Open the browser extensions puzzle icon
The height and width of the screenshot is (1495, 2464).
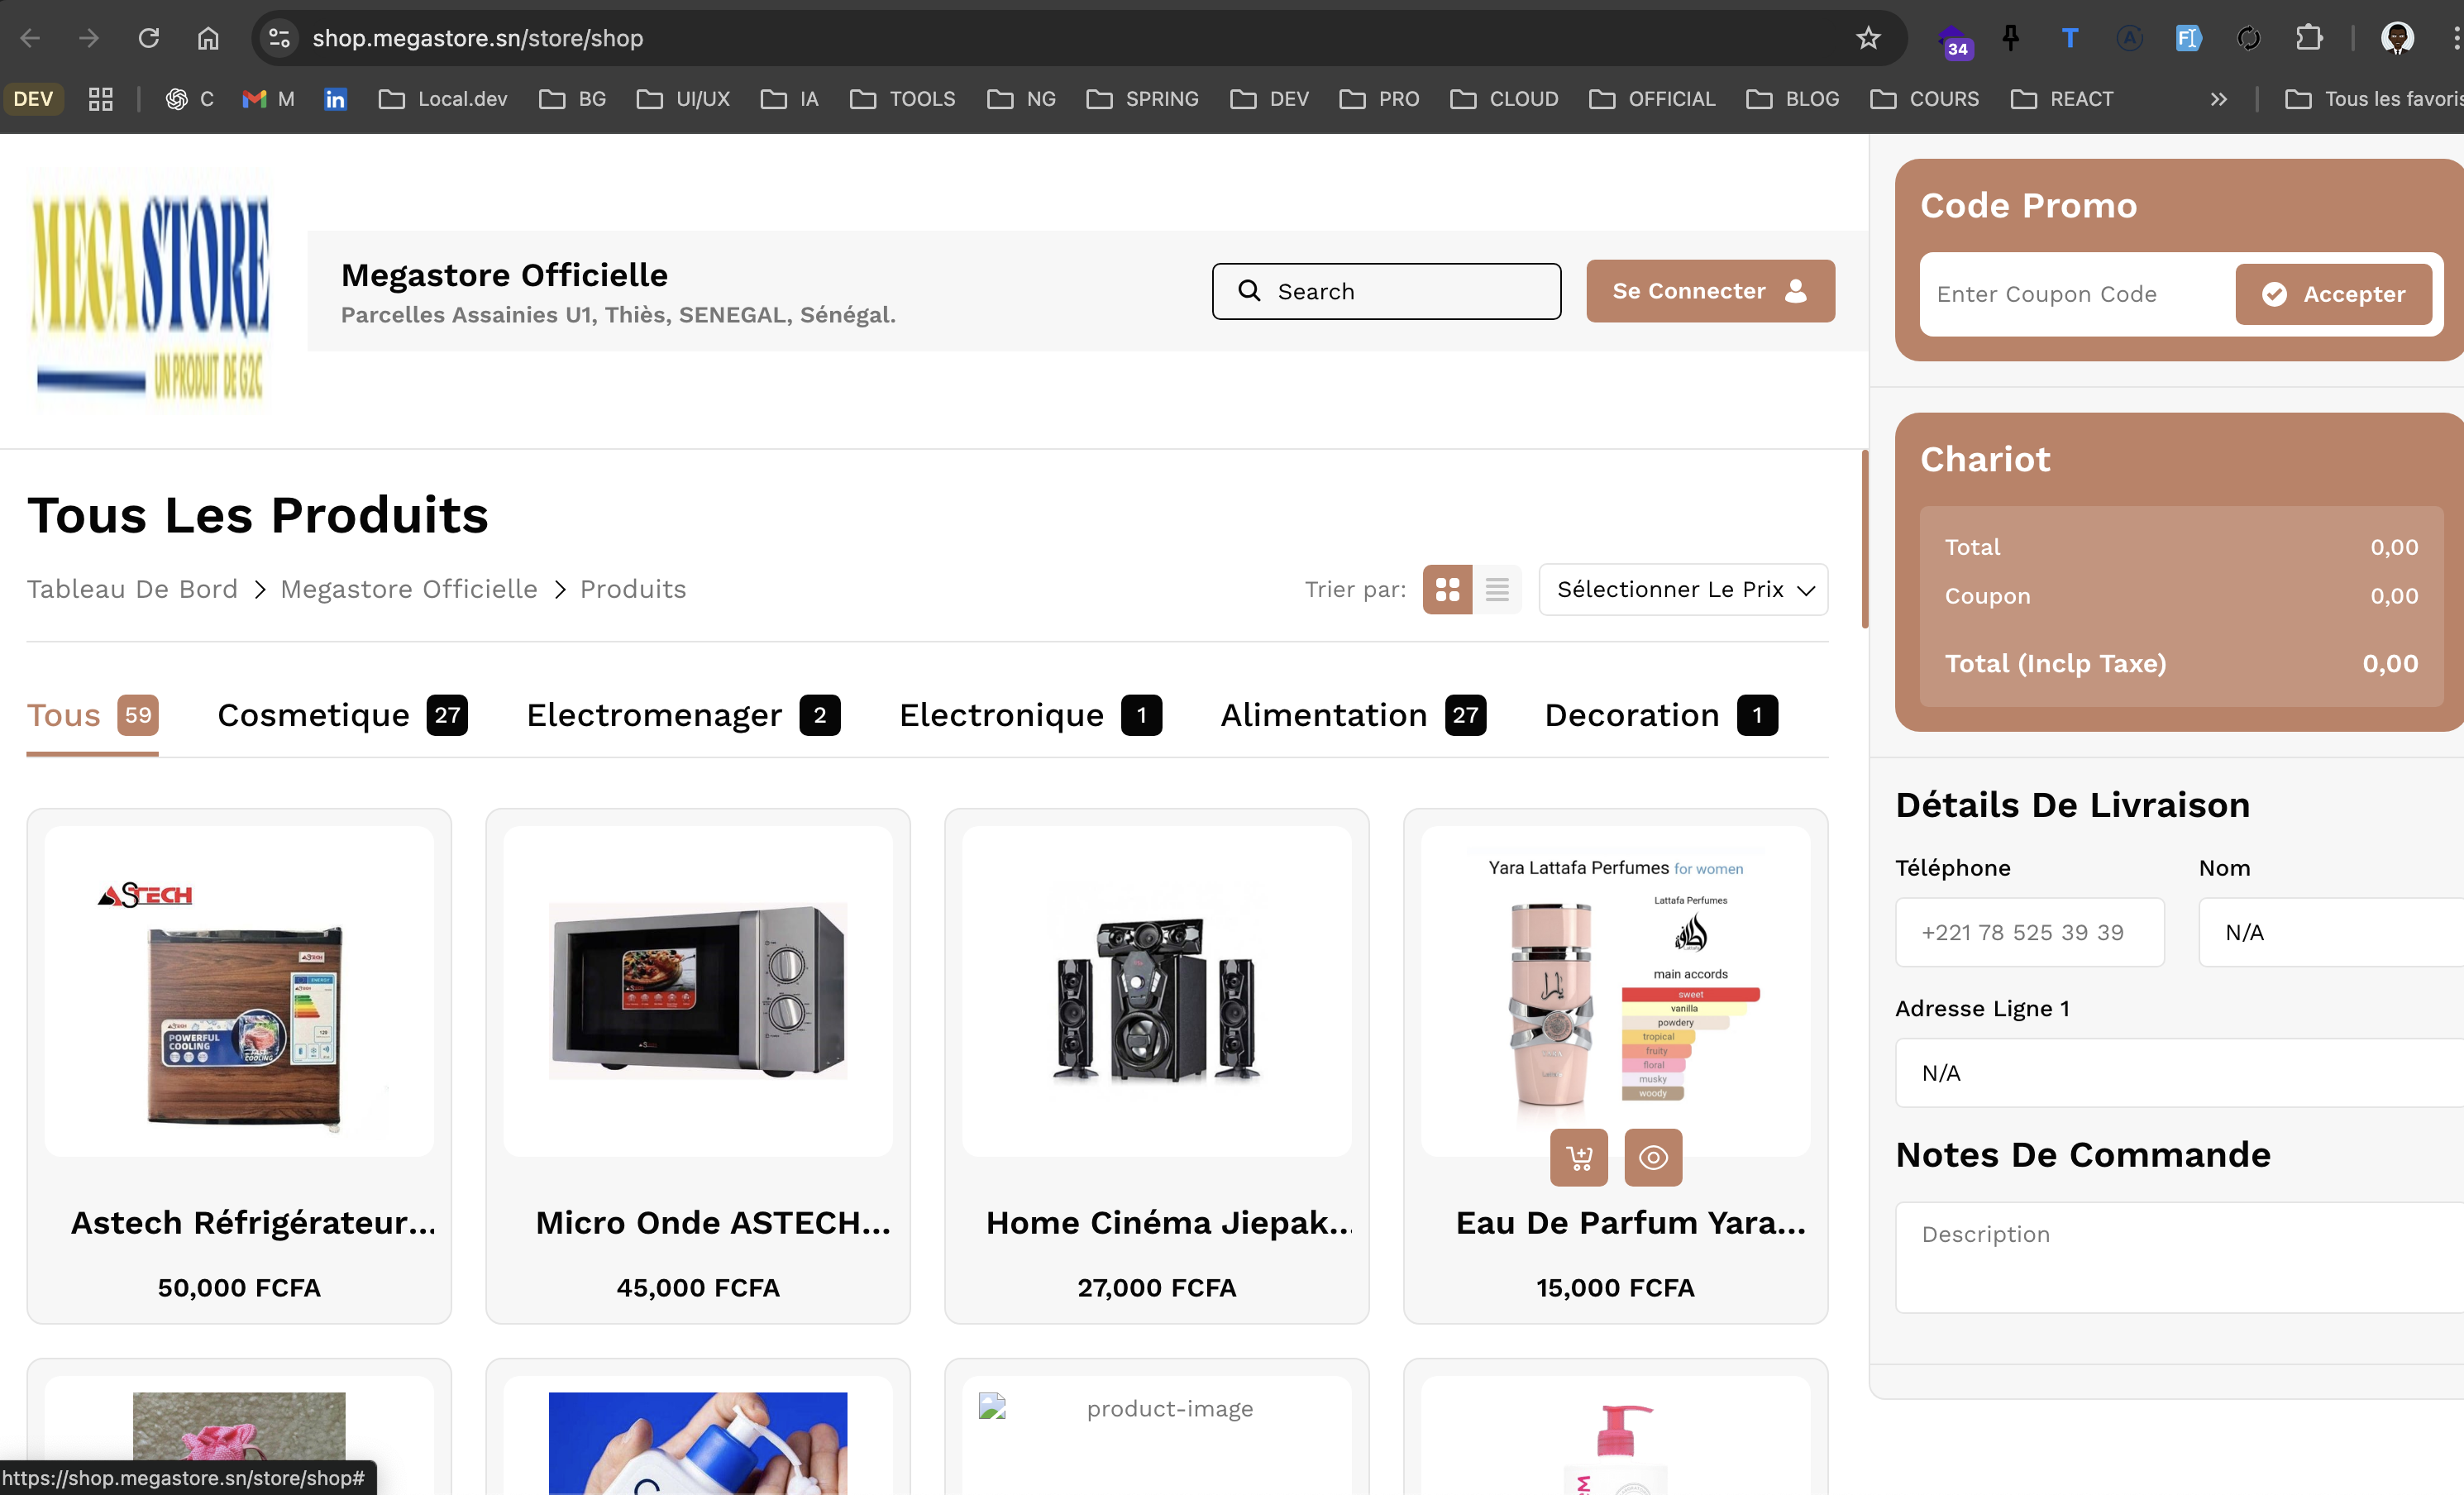pyautogui.click(x=2308, y=38)
